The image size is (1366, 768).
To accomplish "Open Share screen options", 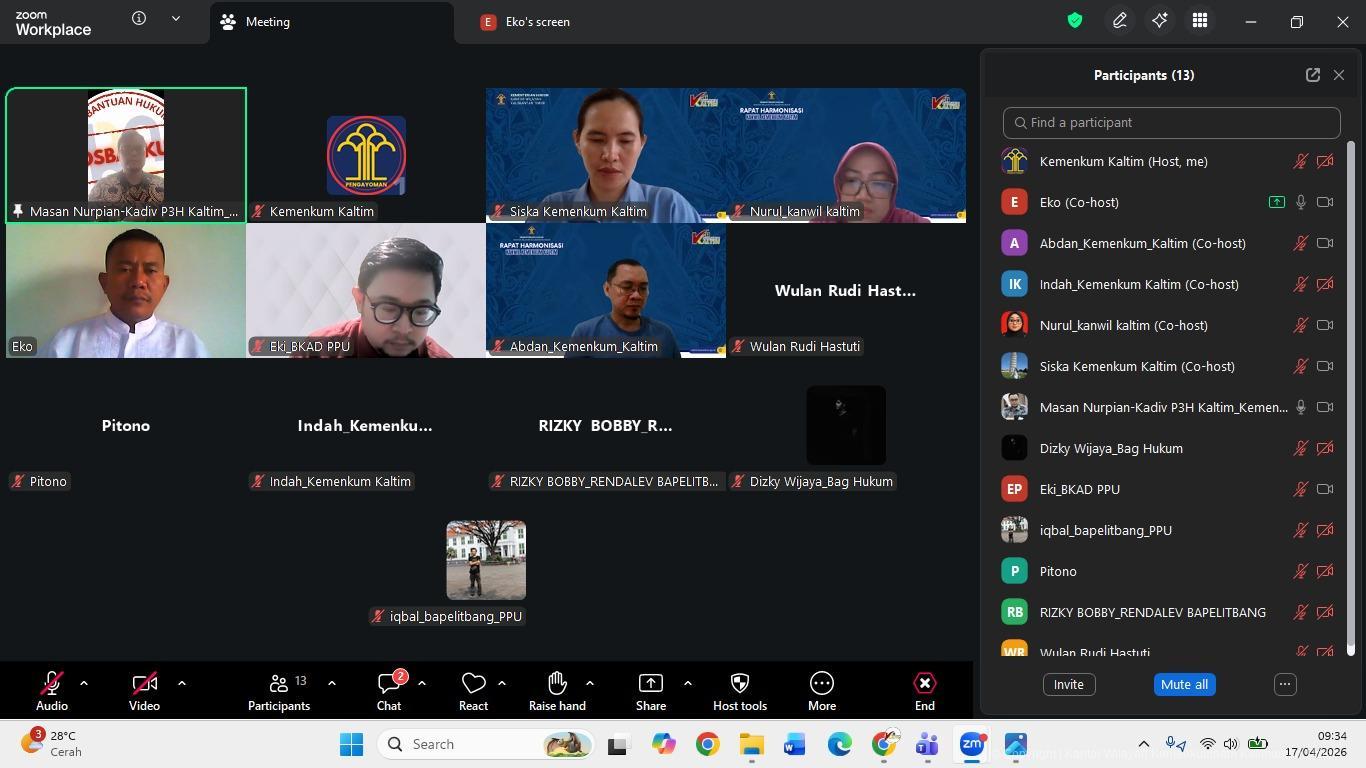I will click(651, 690).
